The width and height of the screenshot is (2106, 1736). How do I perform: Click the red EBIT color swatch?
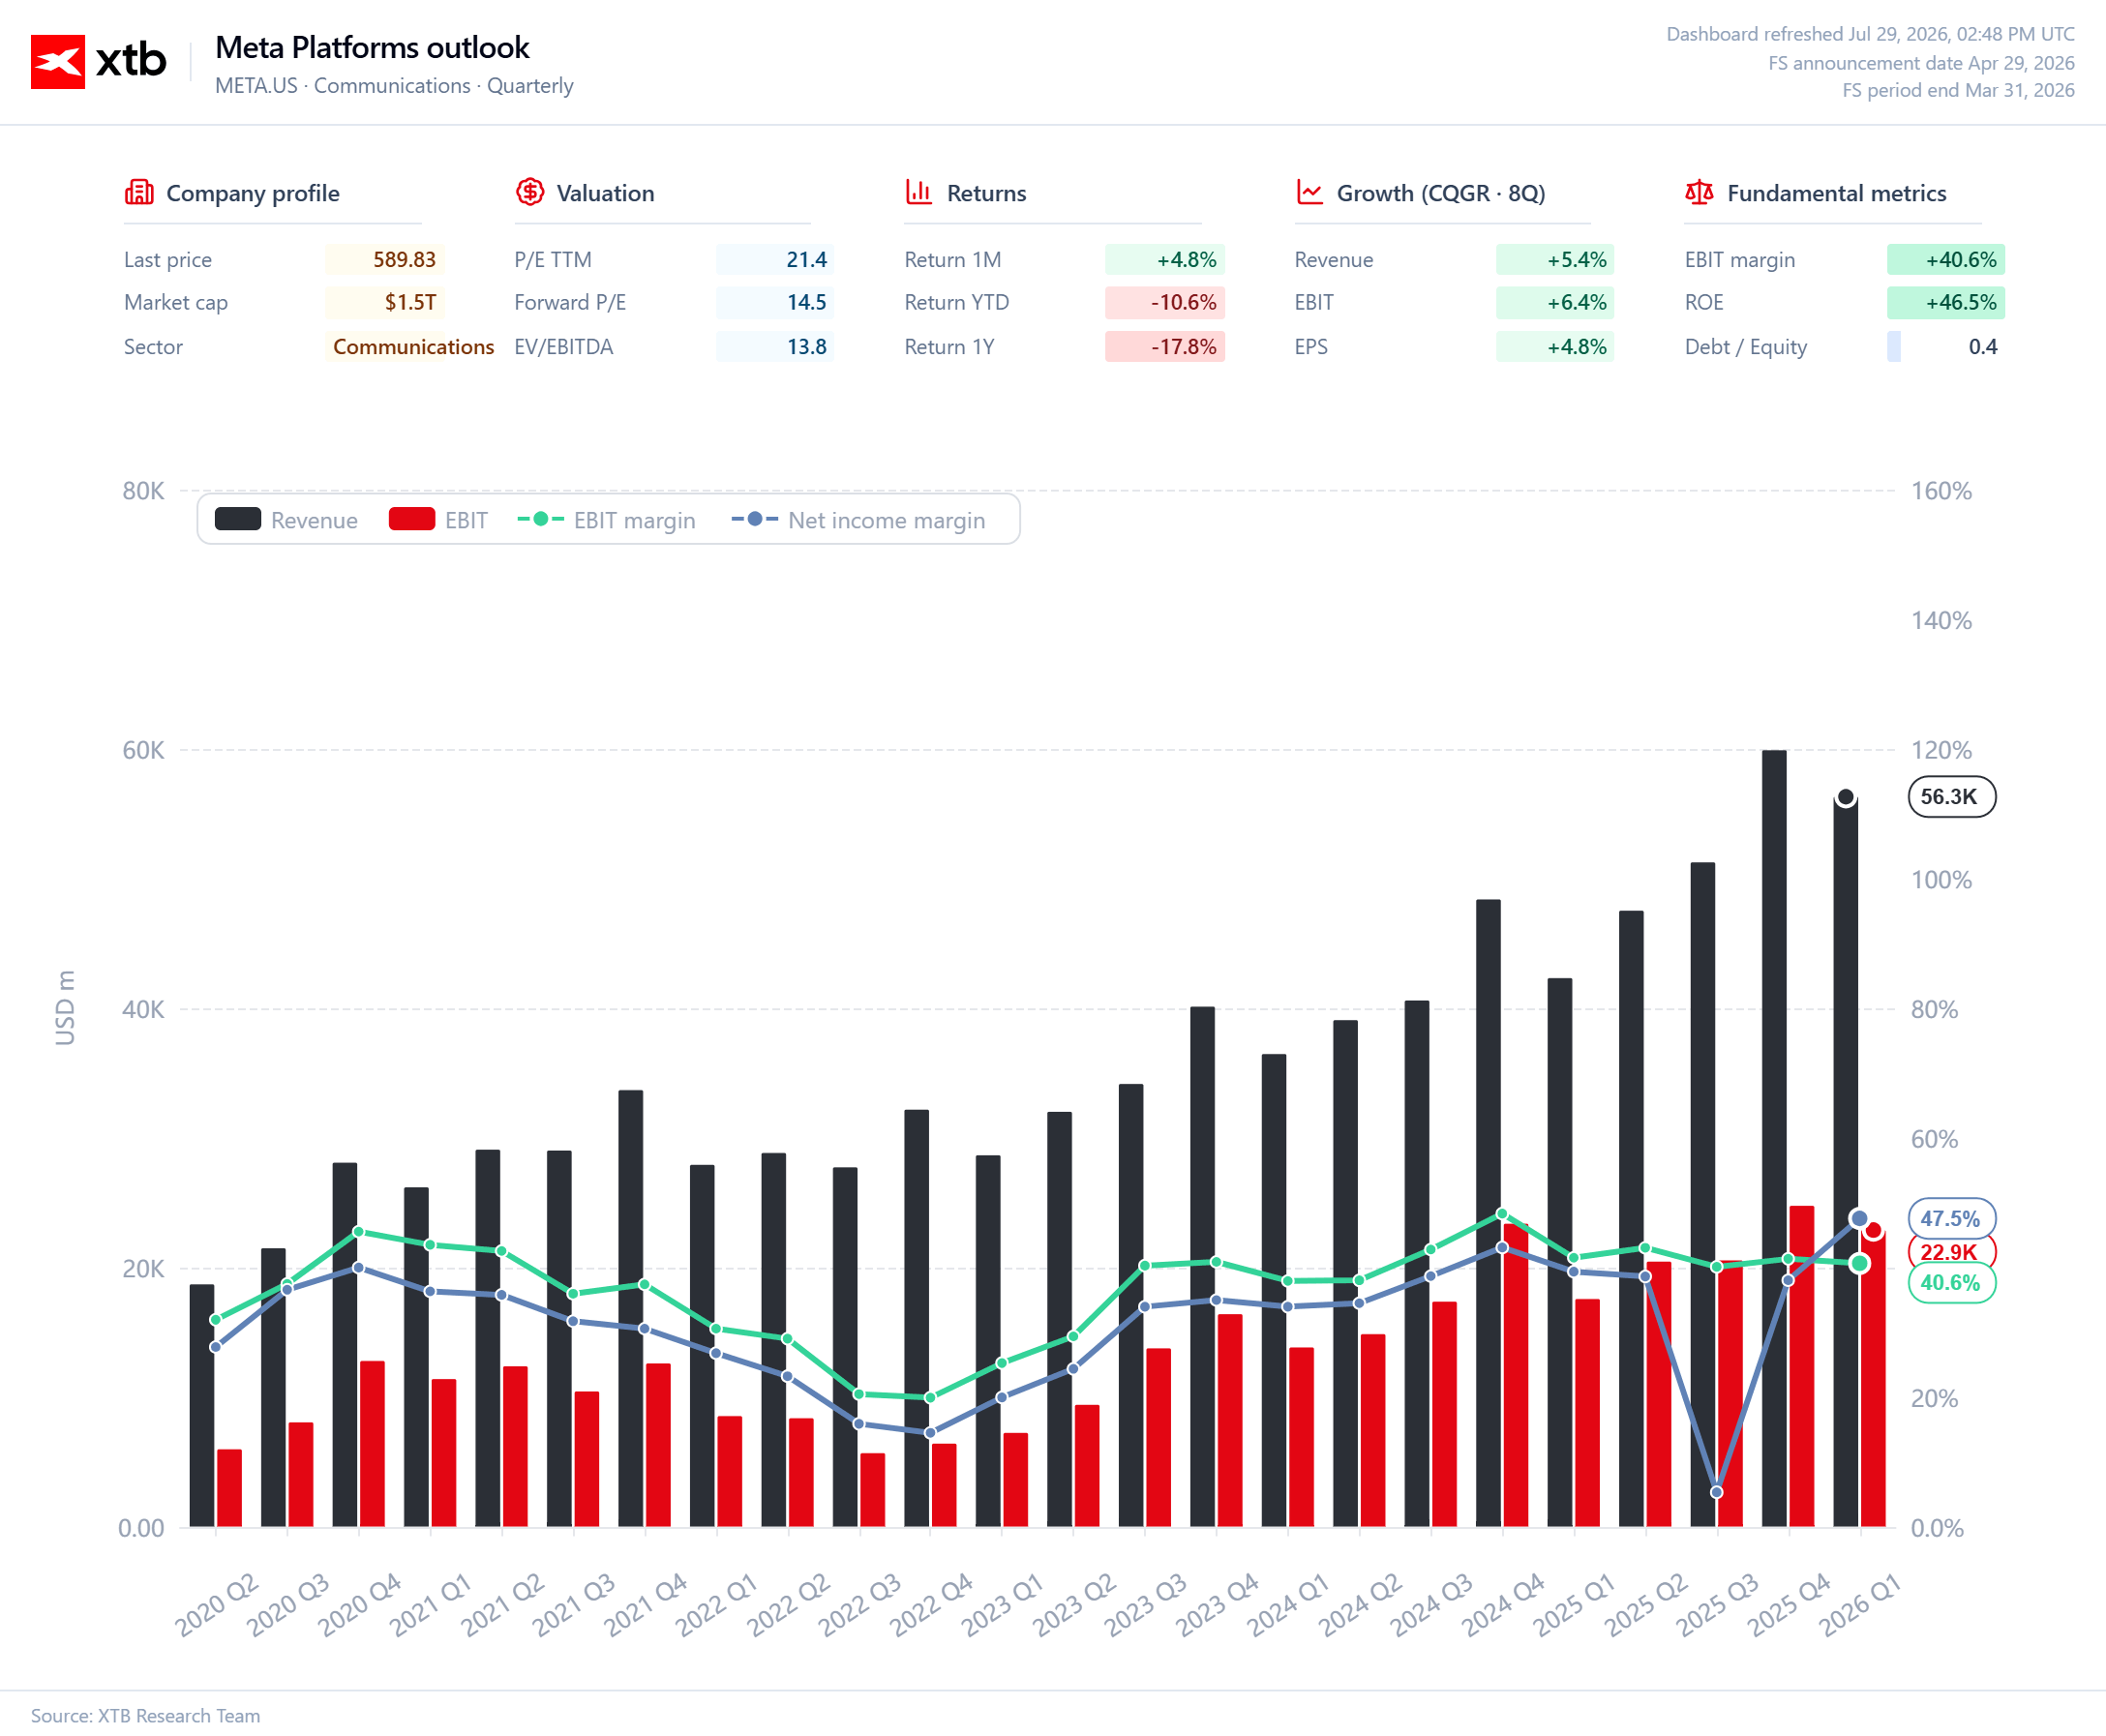click(x=412, y=519)
